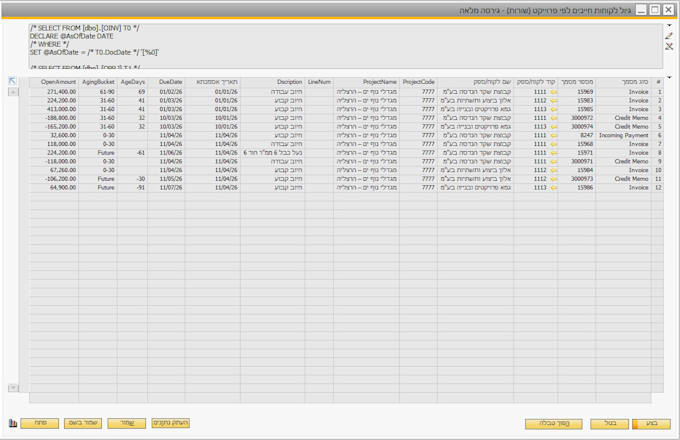Click the # column header
Image resolution: width=680 pixels, height=440 pixels.
tap(657, 82)
